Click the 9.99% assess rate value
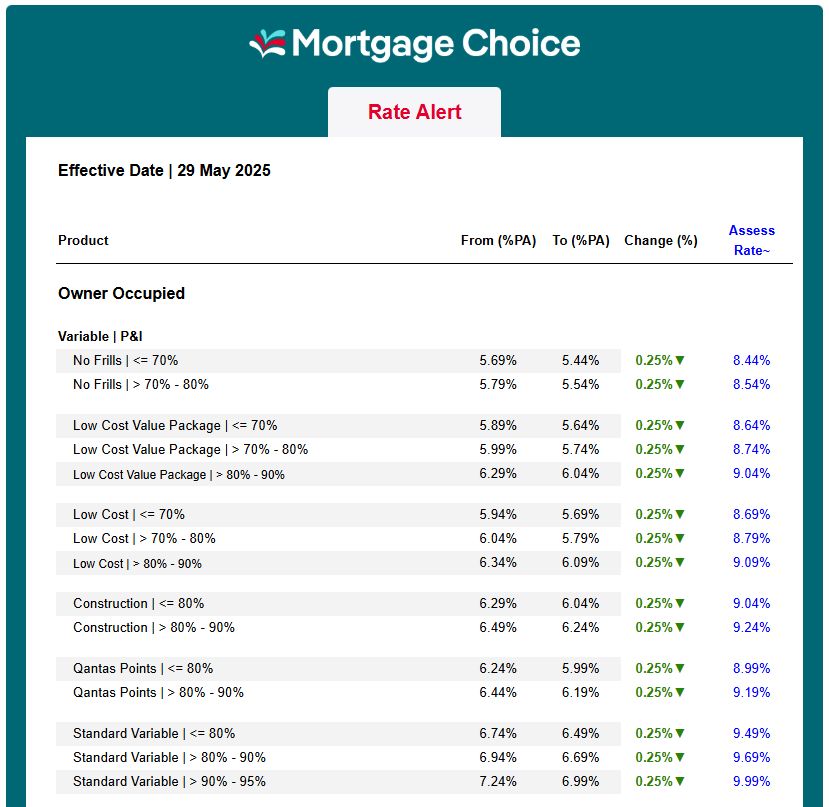Screen dimensions: 829x807 pos(751,782)
